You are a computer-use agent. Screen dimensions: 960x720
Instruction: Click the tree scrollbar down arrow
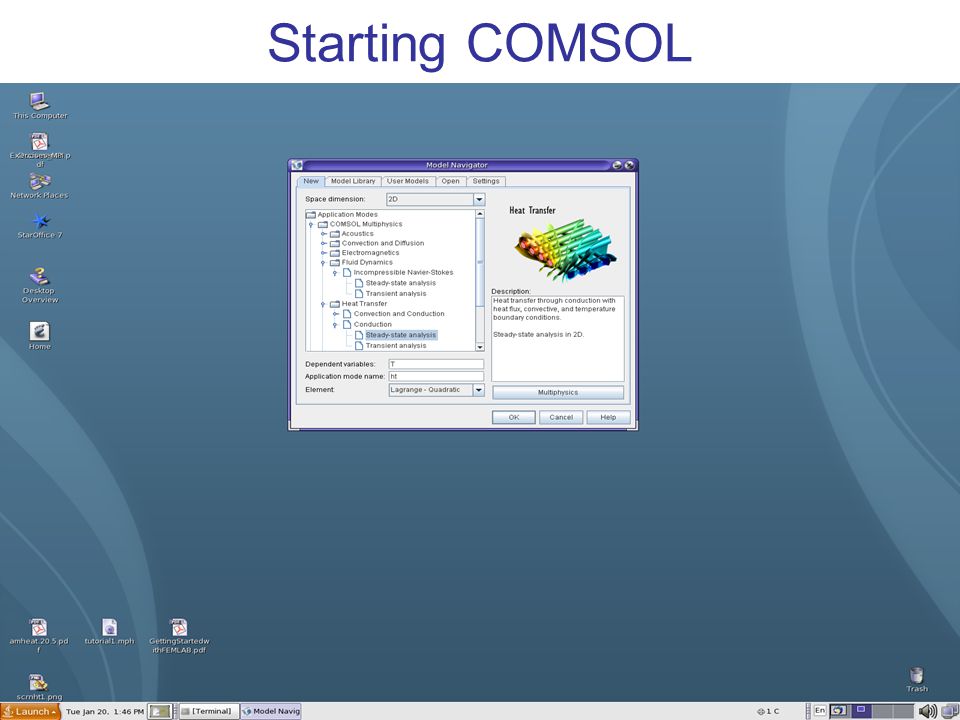pyautogui.click(x=479, y=347)
